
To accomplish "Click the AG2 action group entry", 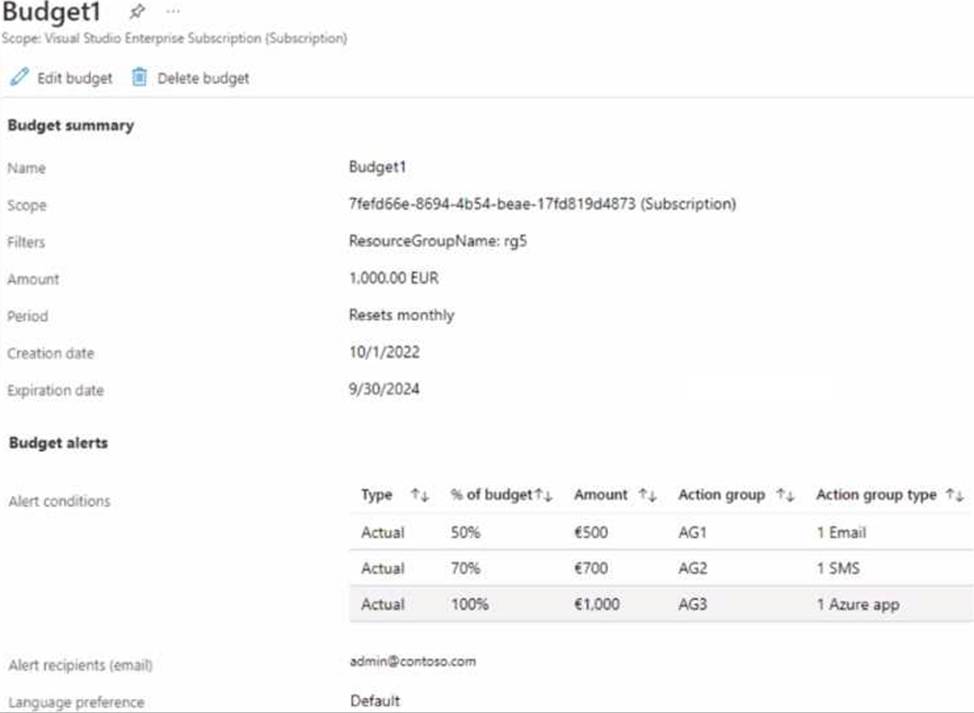I will pyautogui.click(x=692, y=568).
